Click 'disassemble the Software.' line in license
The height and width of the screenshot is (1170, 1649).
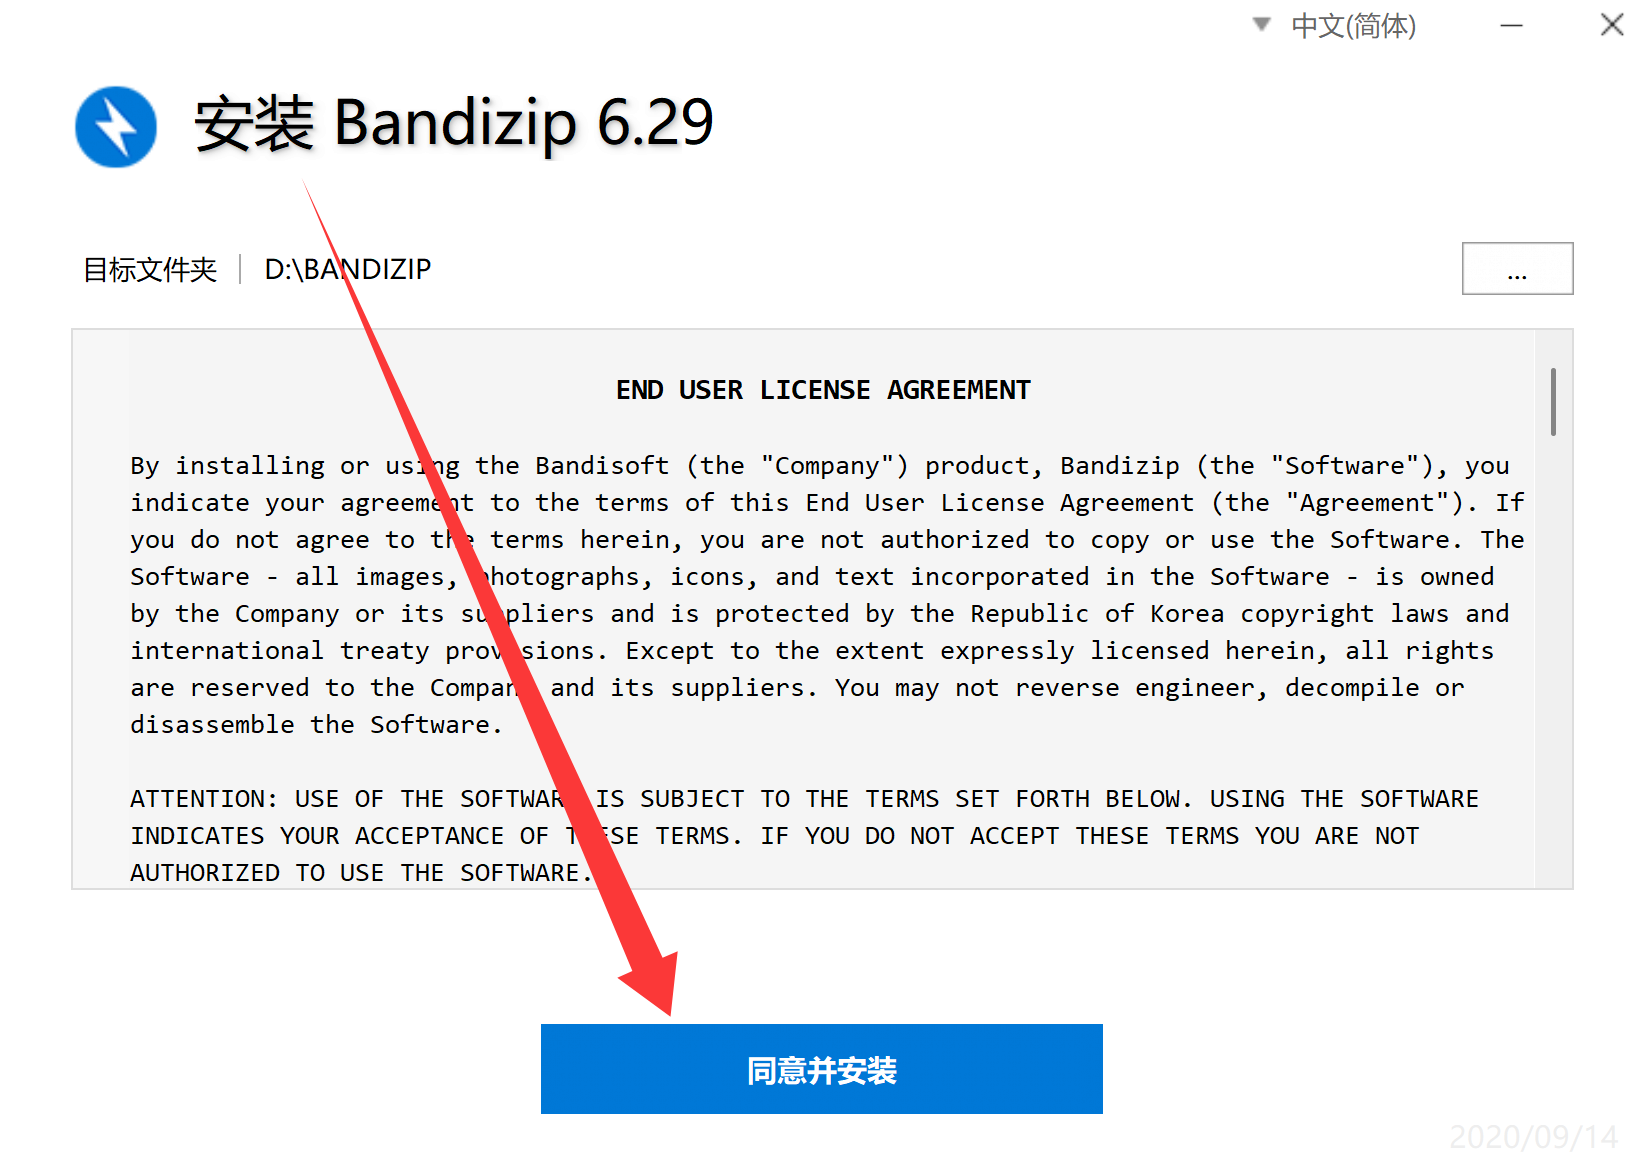click(x=316, y=724)
